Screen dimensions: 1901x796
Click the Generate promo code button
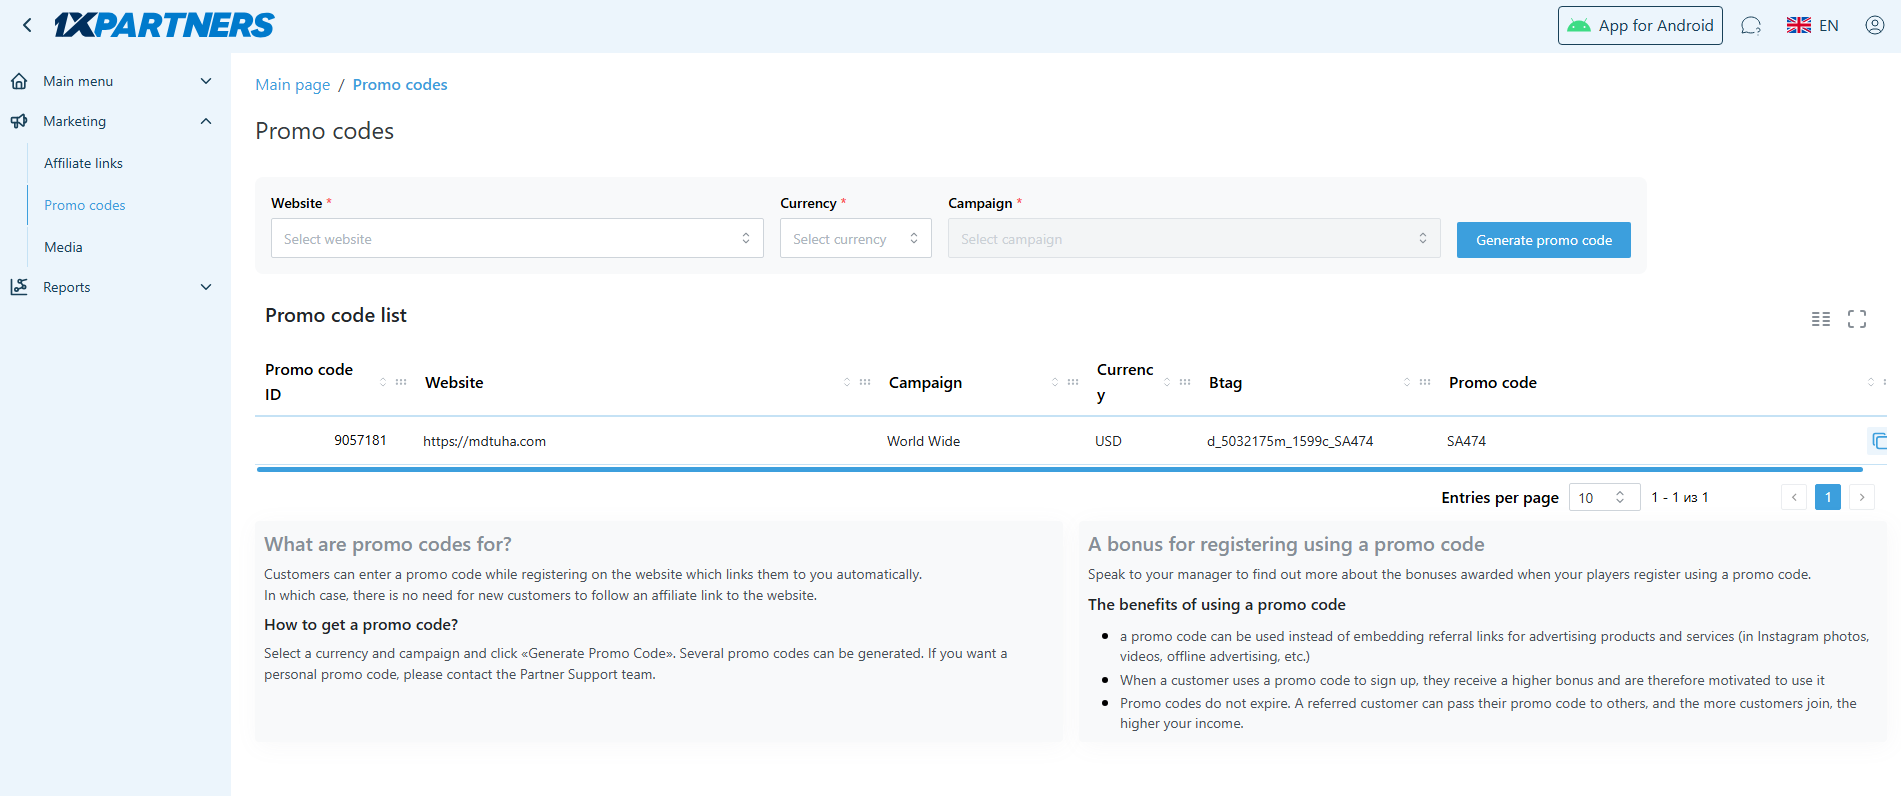tap(1544, 240)
